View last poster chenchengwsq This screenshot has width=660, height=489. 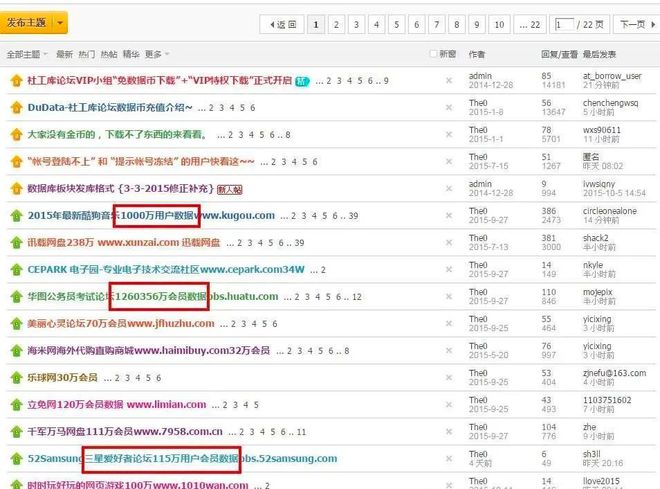tap(610, 103)
